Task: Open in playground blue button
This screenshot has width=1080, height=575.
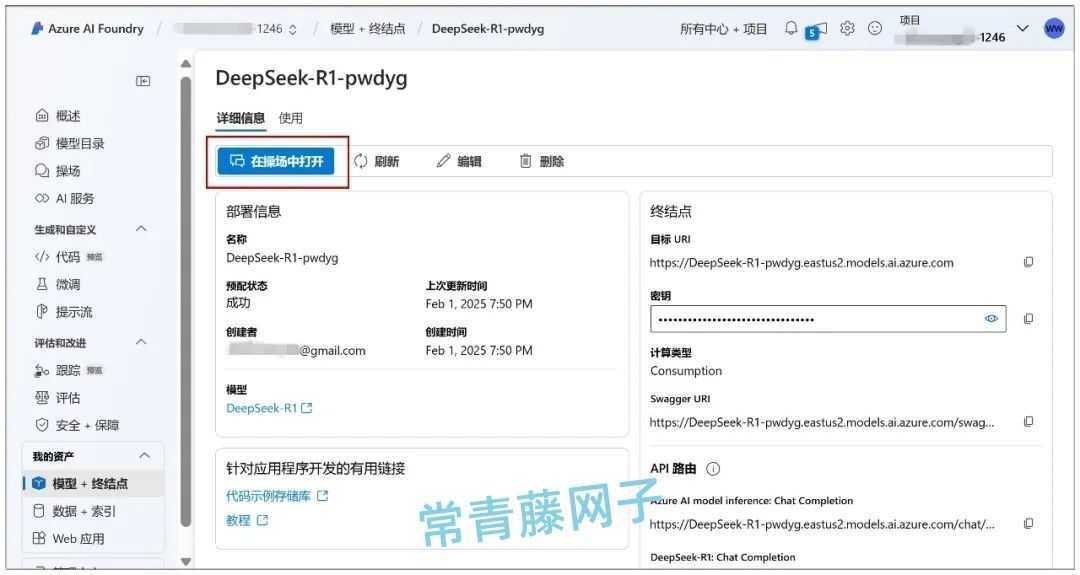Action: (x=276, y=161)
